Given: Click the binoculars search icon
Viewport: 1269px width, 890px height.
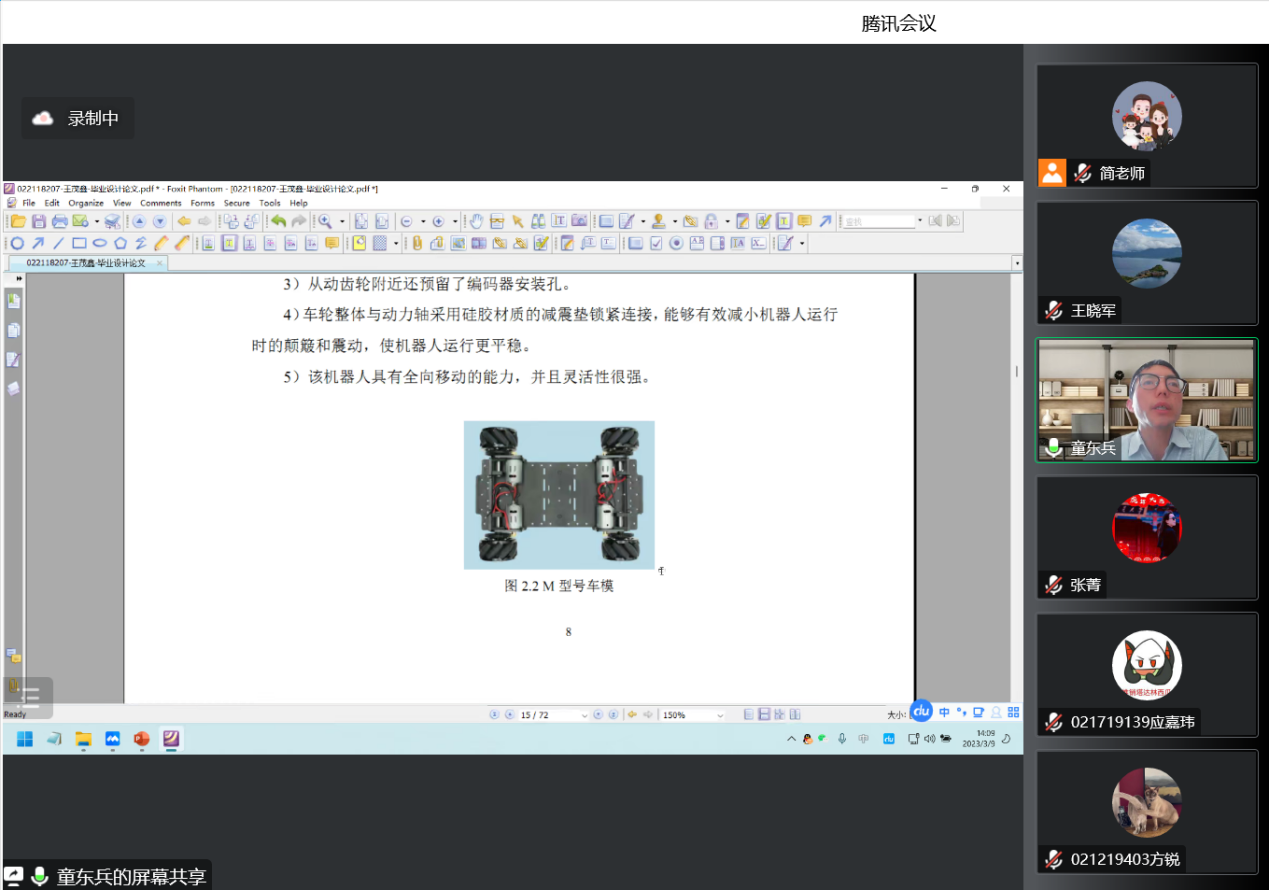Looking at the screenshot, I should (538, 221).
